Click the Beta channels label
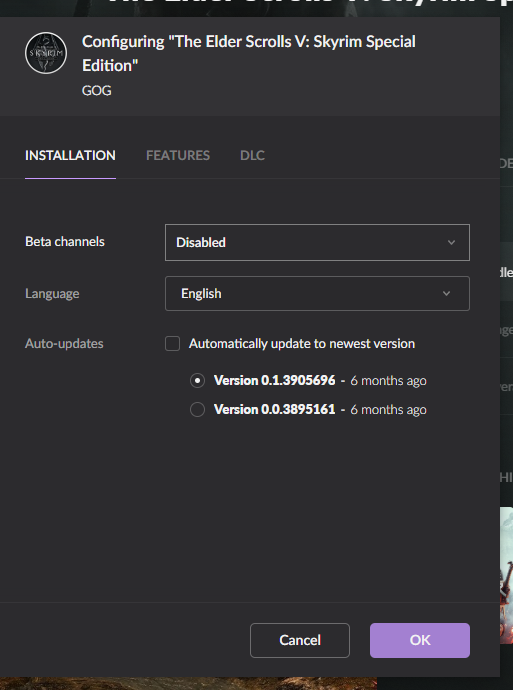 coord(65,242)
